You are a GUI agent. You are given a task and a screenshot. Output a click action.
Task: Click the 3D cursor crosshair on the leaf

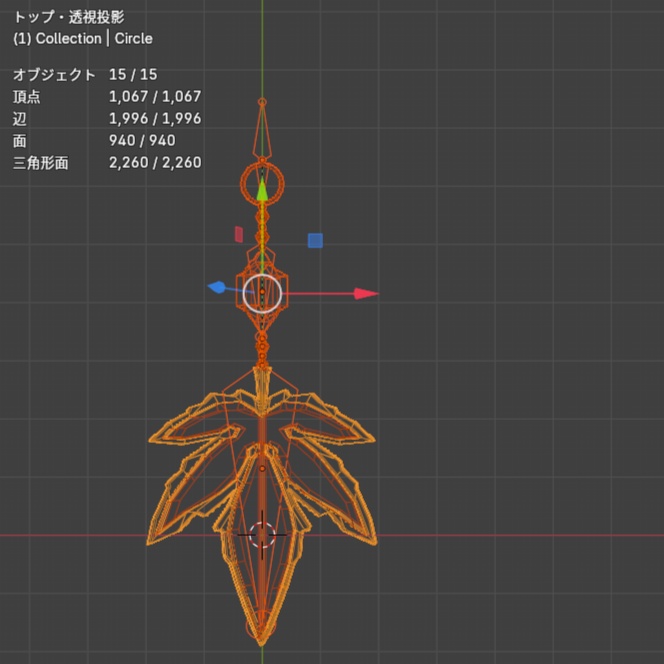click(x=262, y=535)
